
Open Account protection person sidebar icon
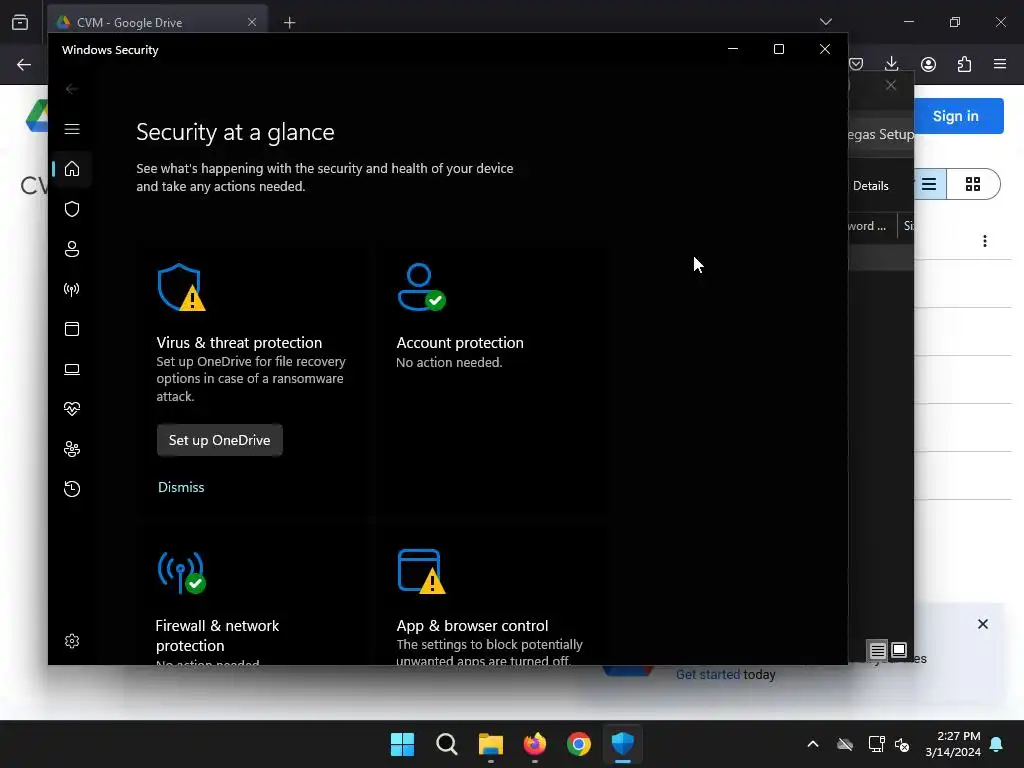click(72, 249)
